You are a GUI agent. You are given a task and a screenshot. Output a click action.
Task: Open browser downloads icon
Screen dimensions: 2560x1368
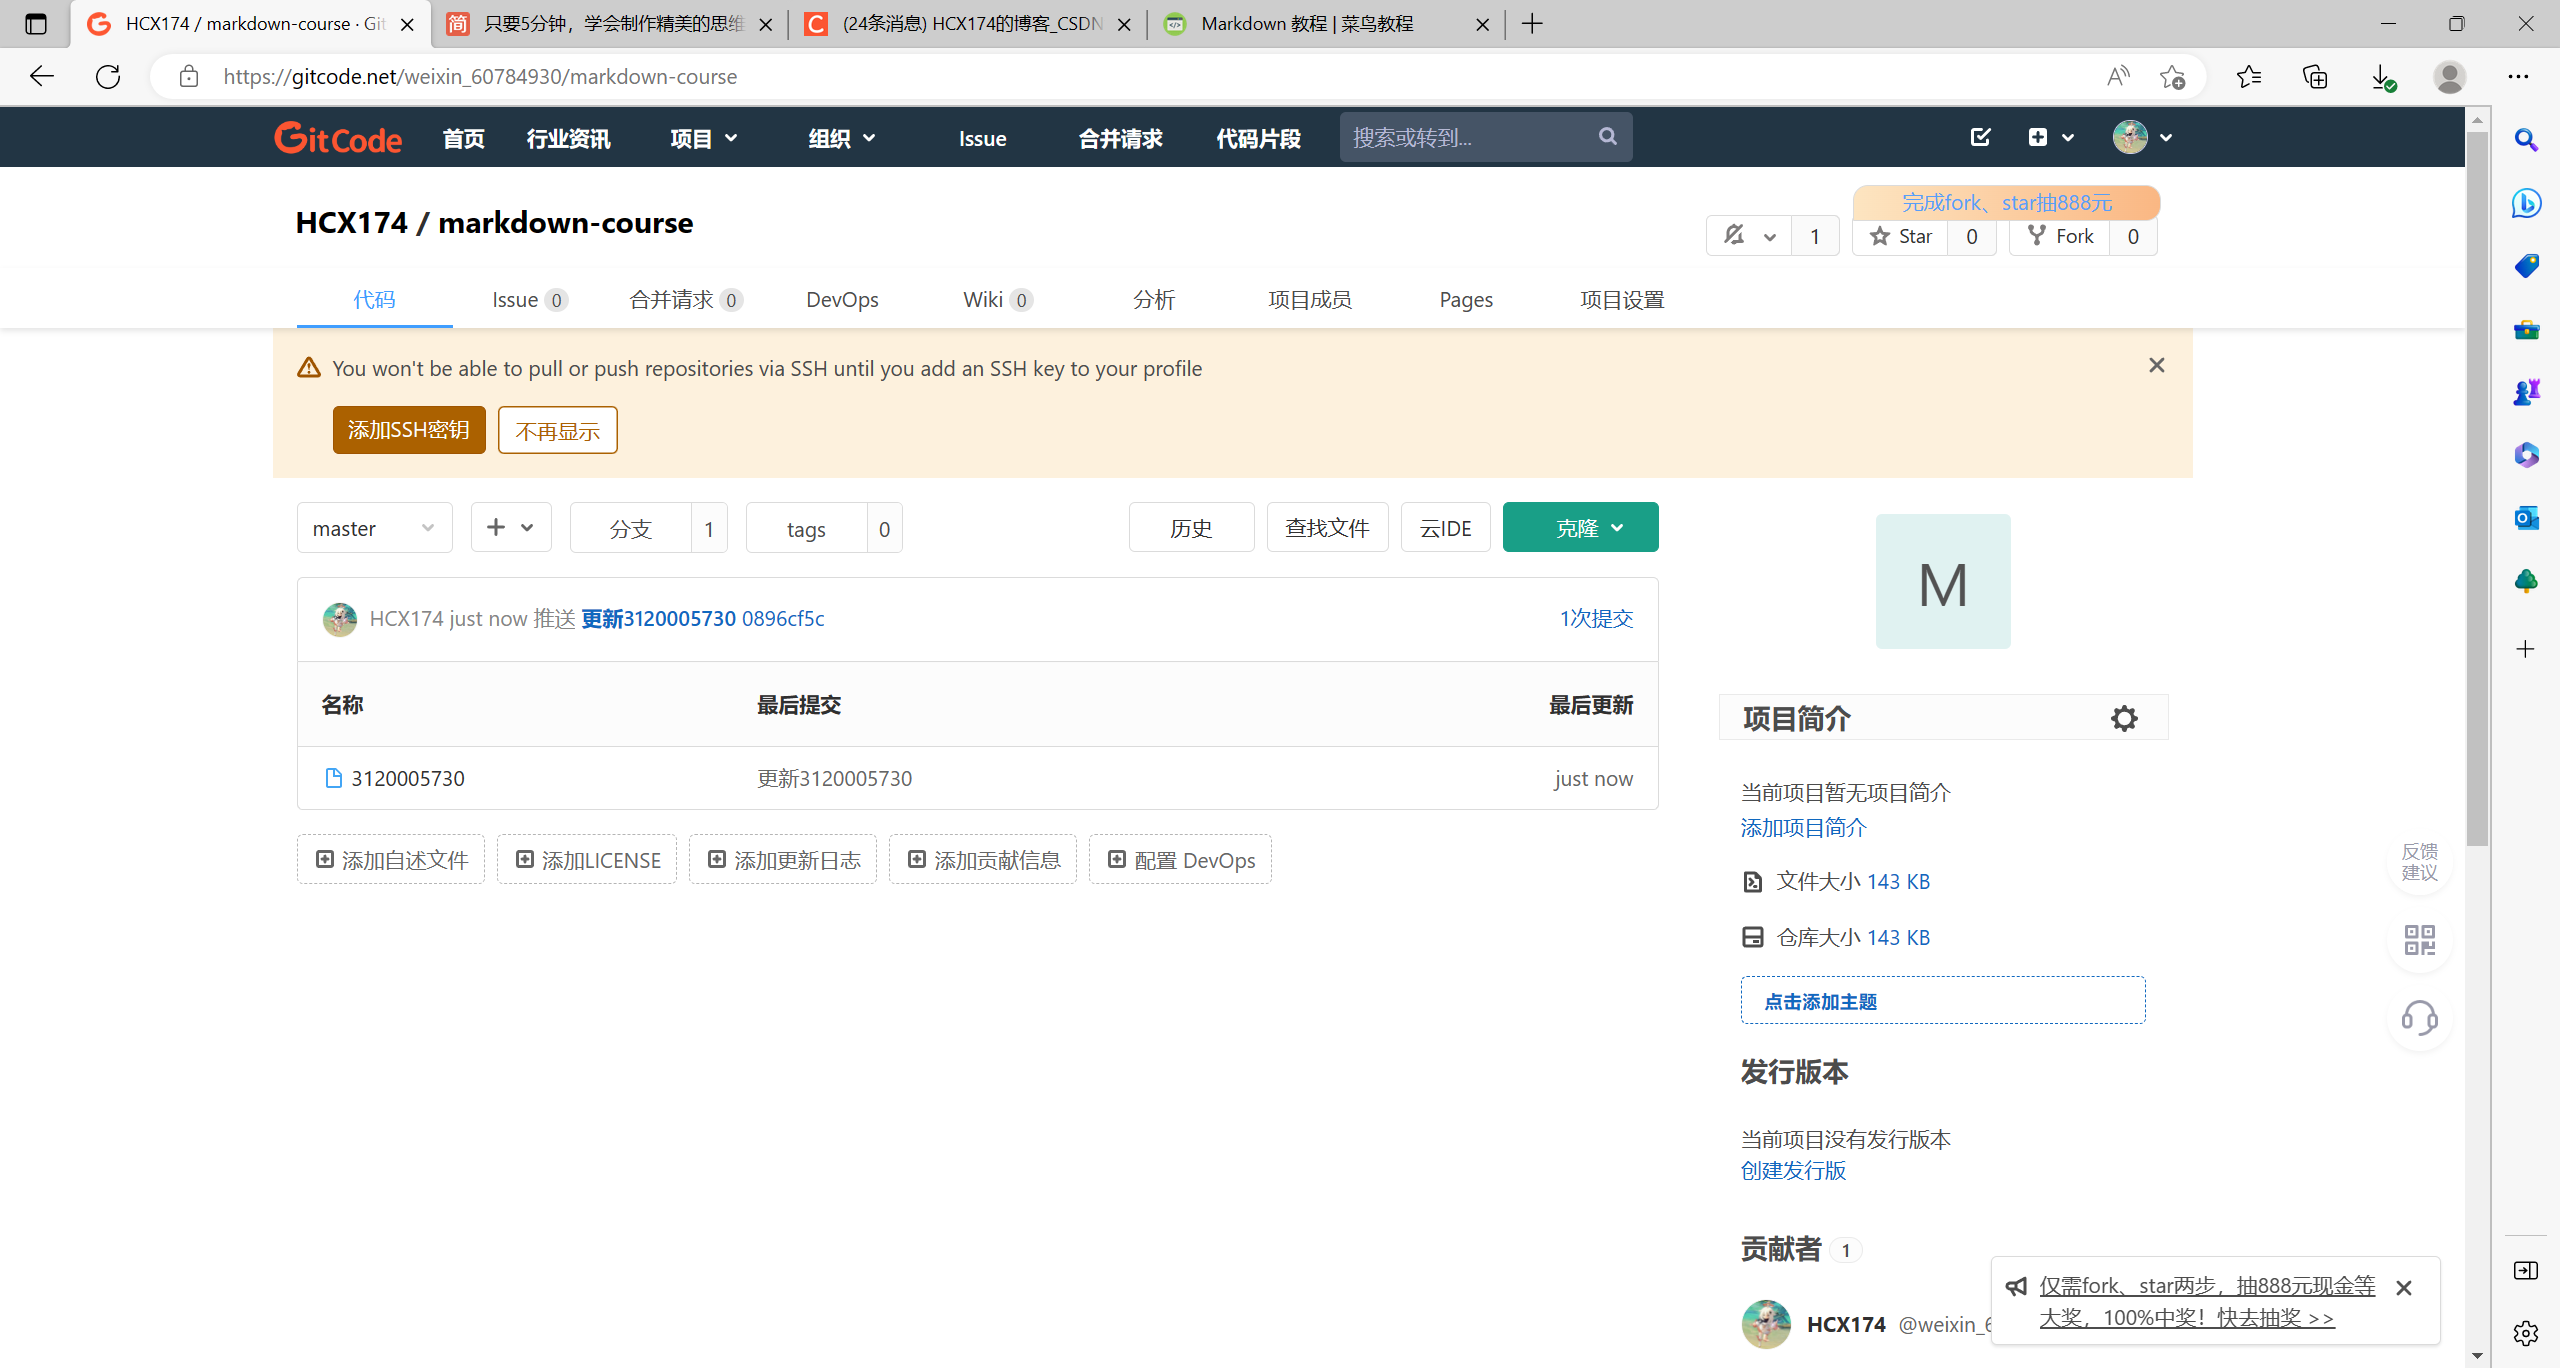(2382, 77)
